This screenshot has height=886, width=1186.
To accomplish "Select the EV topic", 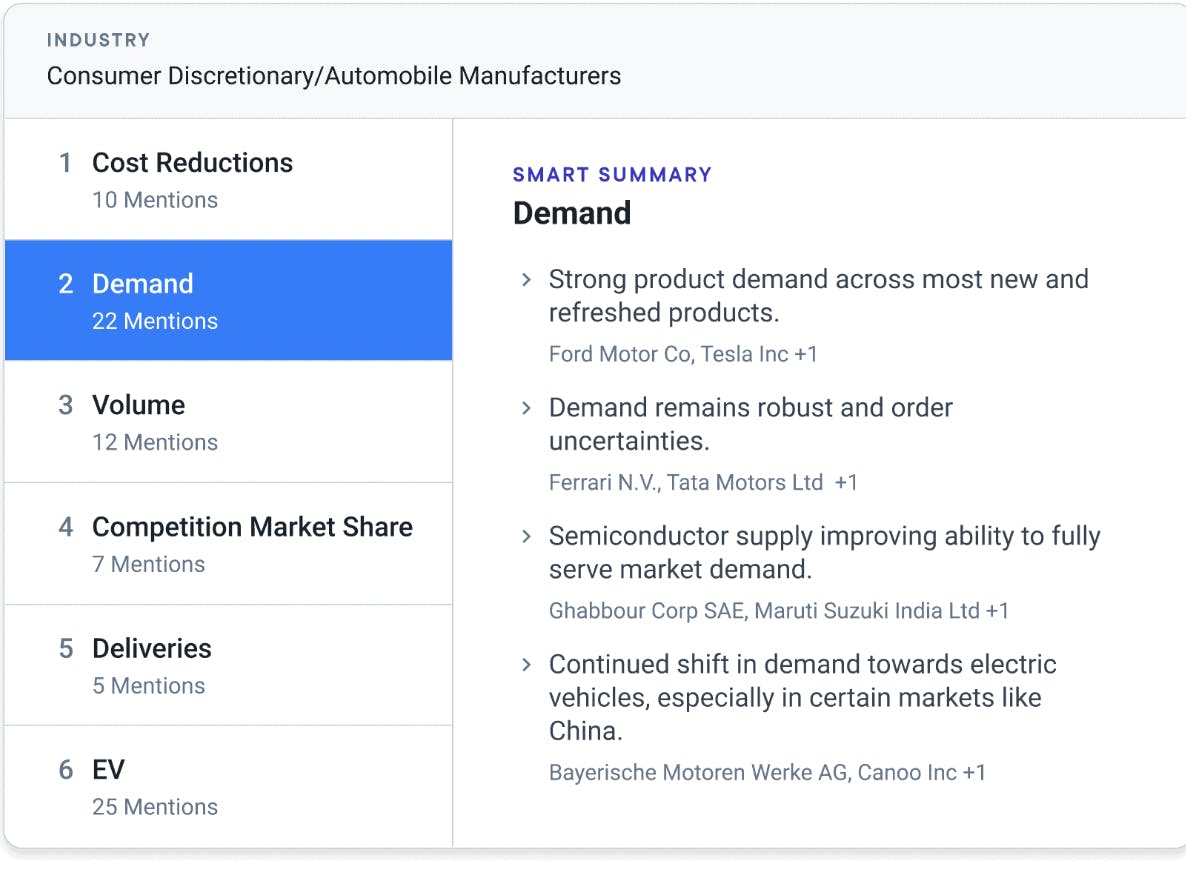I will pos(228,787).
